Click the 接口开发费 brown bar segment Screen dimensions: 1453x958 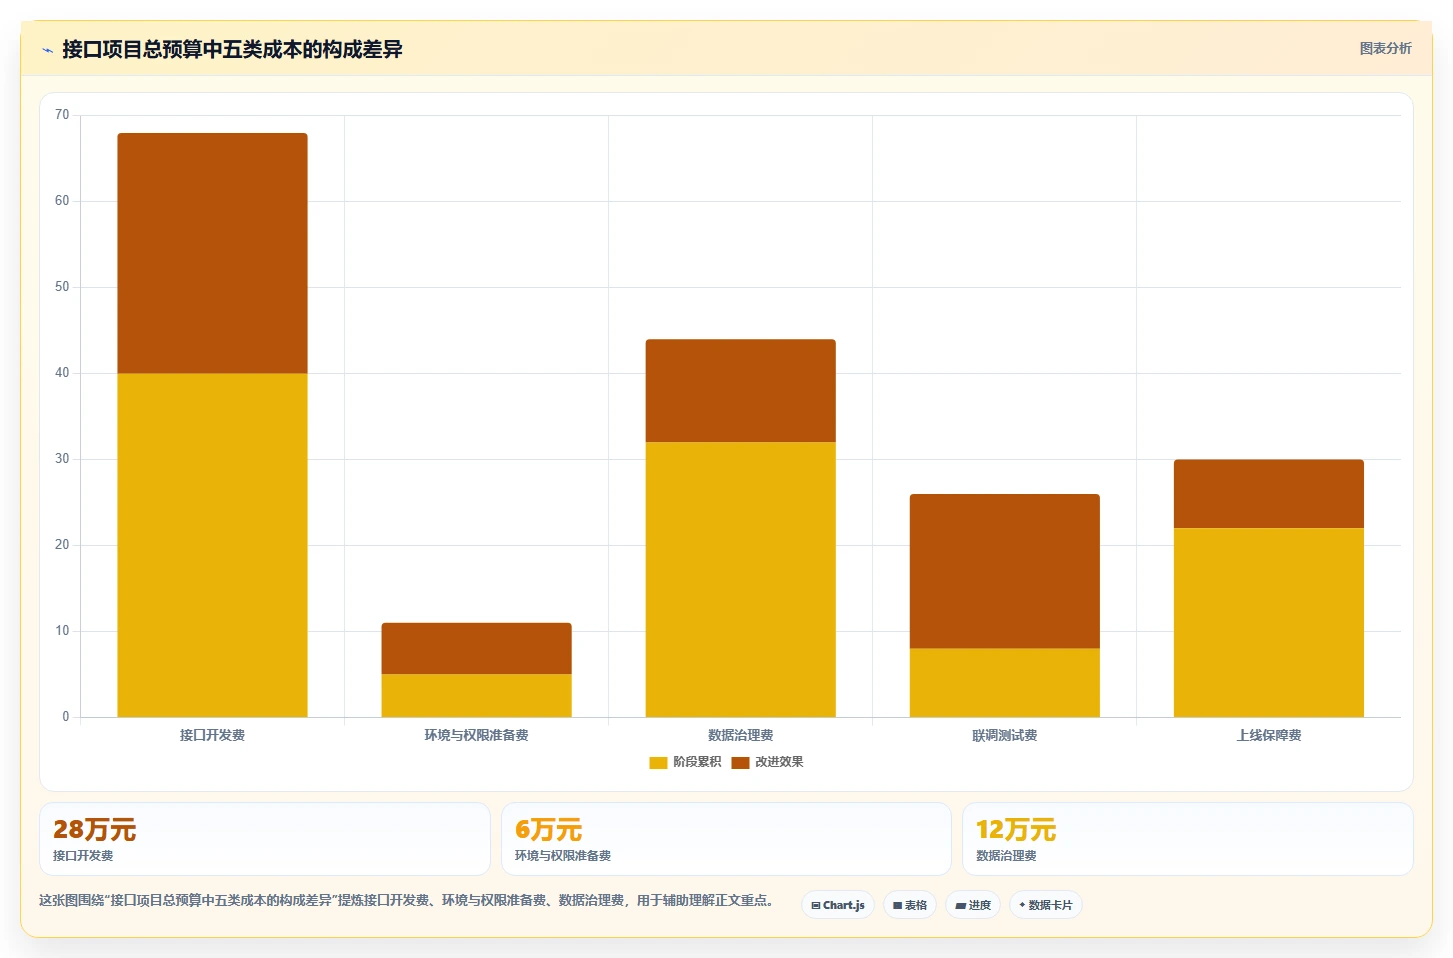[x=212, y=253]
